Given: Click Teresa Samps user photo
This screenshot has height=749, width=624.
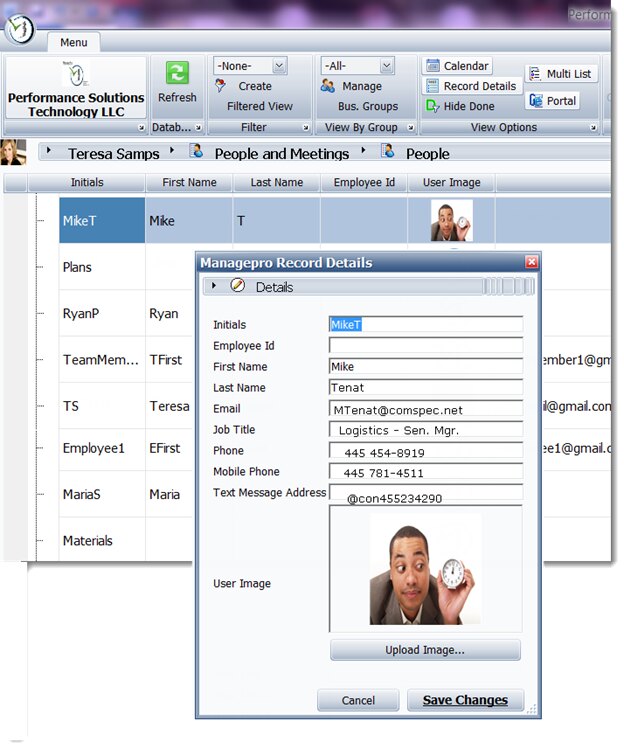Looking at the screenshot, I should pos(13,152).
